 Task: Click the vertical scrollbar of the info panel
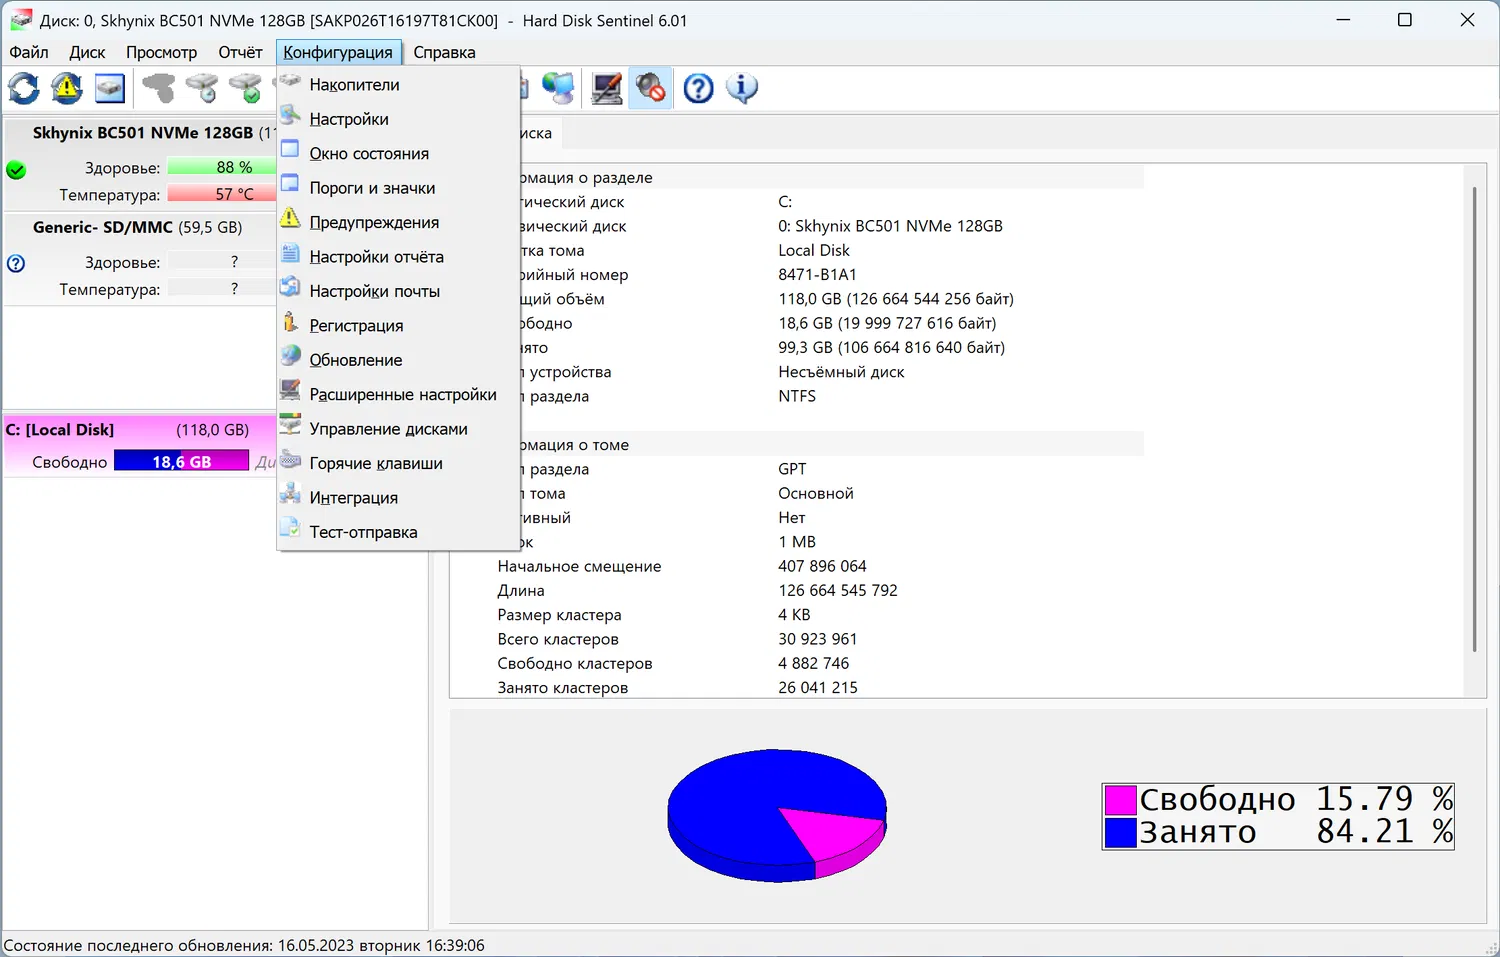click(x=1474, y=420)
